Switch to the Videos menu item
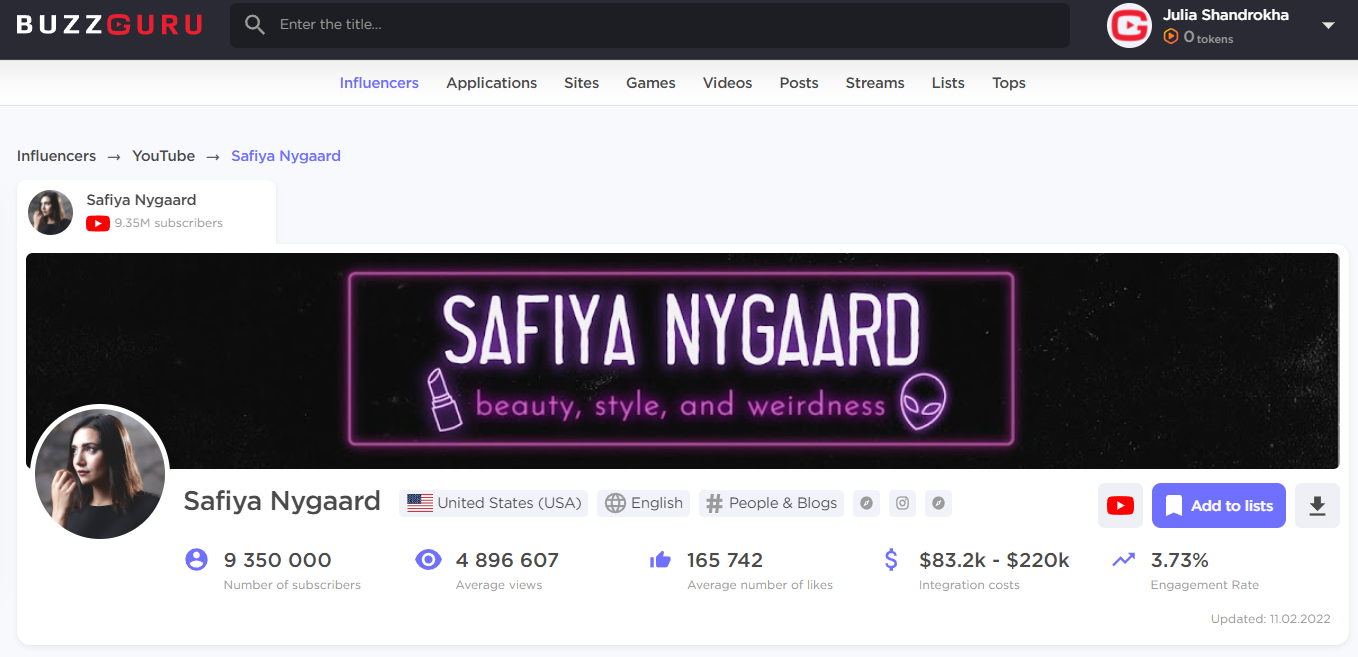This screenshot has height=657, width=1358. coord(727,83)
